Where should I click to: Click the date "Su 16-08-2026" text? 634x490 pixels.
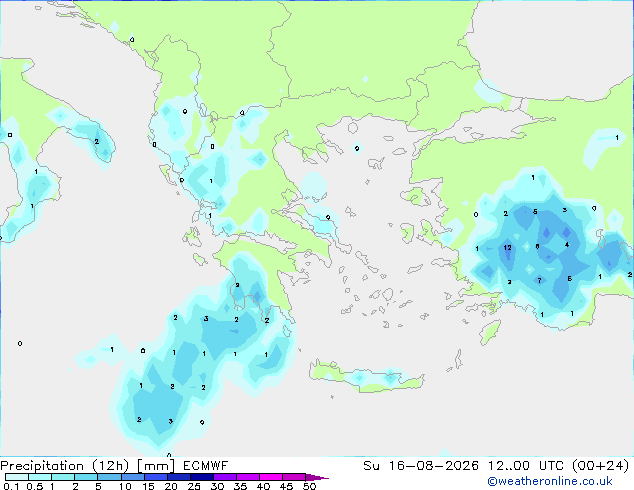pos(421,466)
